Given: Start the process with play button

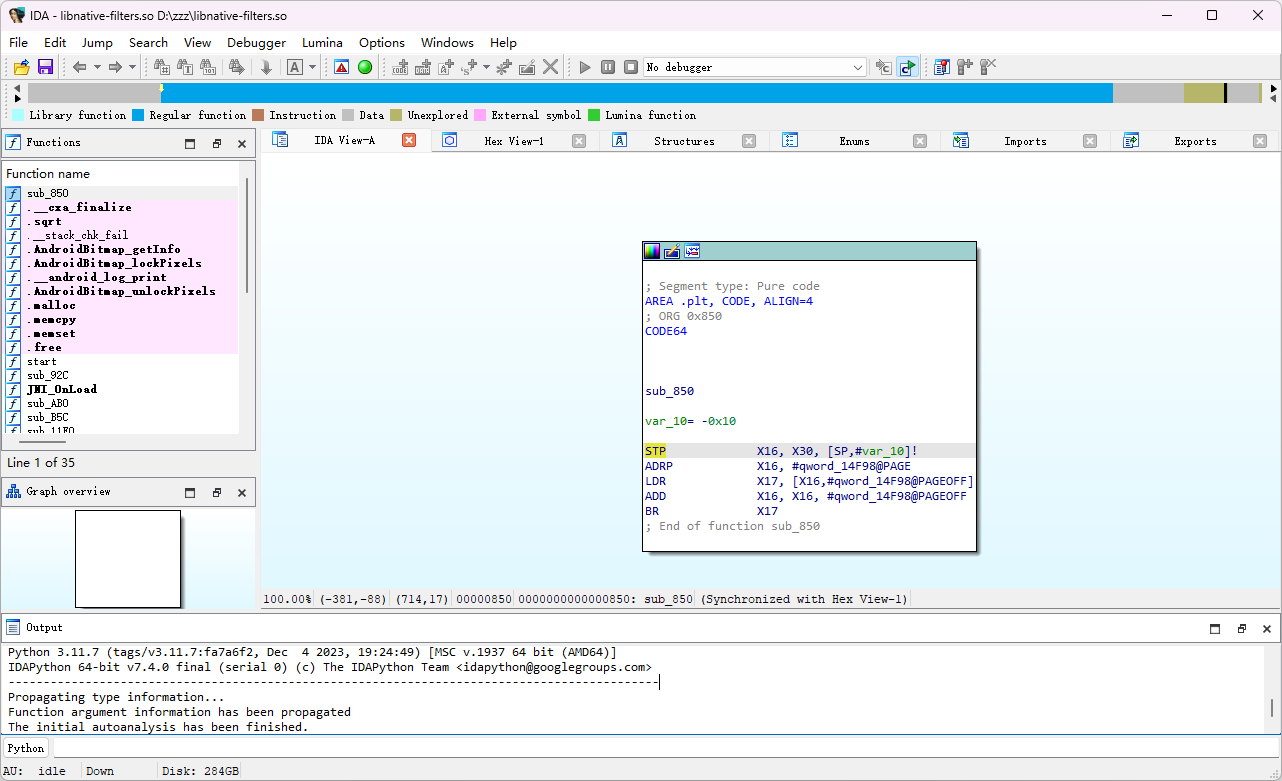Looking at the screenshot, I should 585,67.
